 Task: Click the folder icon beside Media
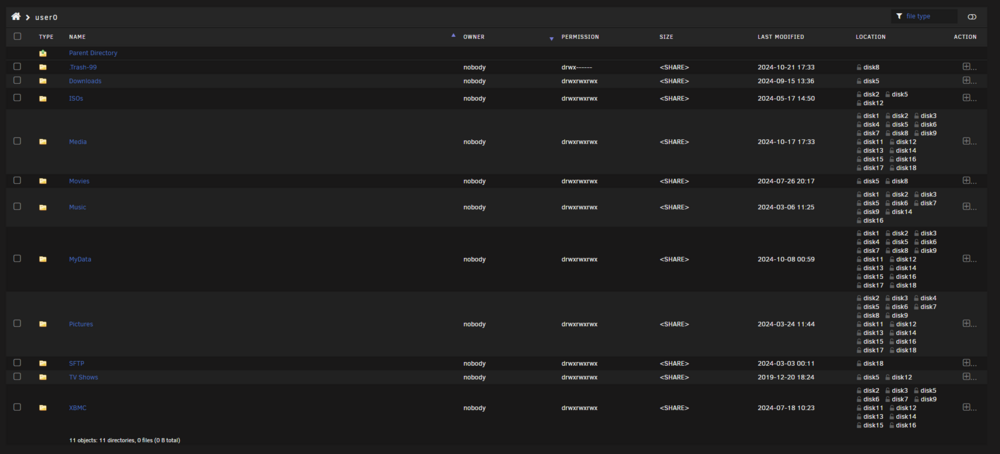[43, 142]
